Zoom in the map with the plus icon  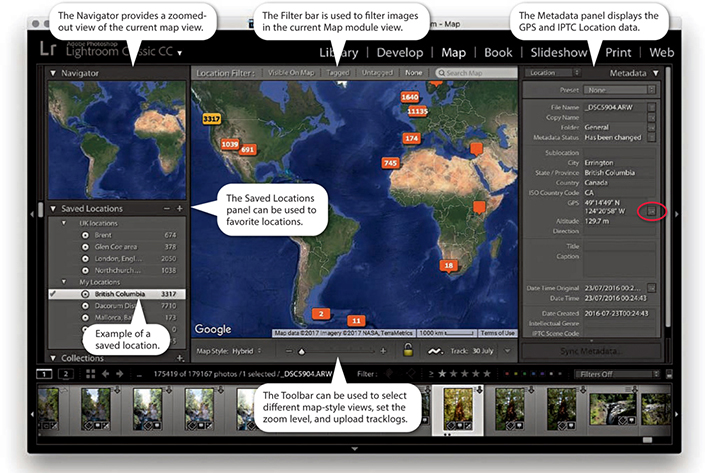pyautogui.click(x=383, y=351)
